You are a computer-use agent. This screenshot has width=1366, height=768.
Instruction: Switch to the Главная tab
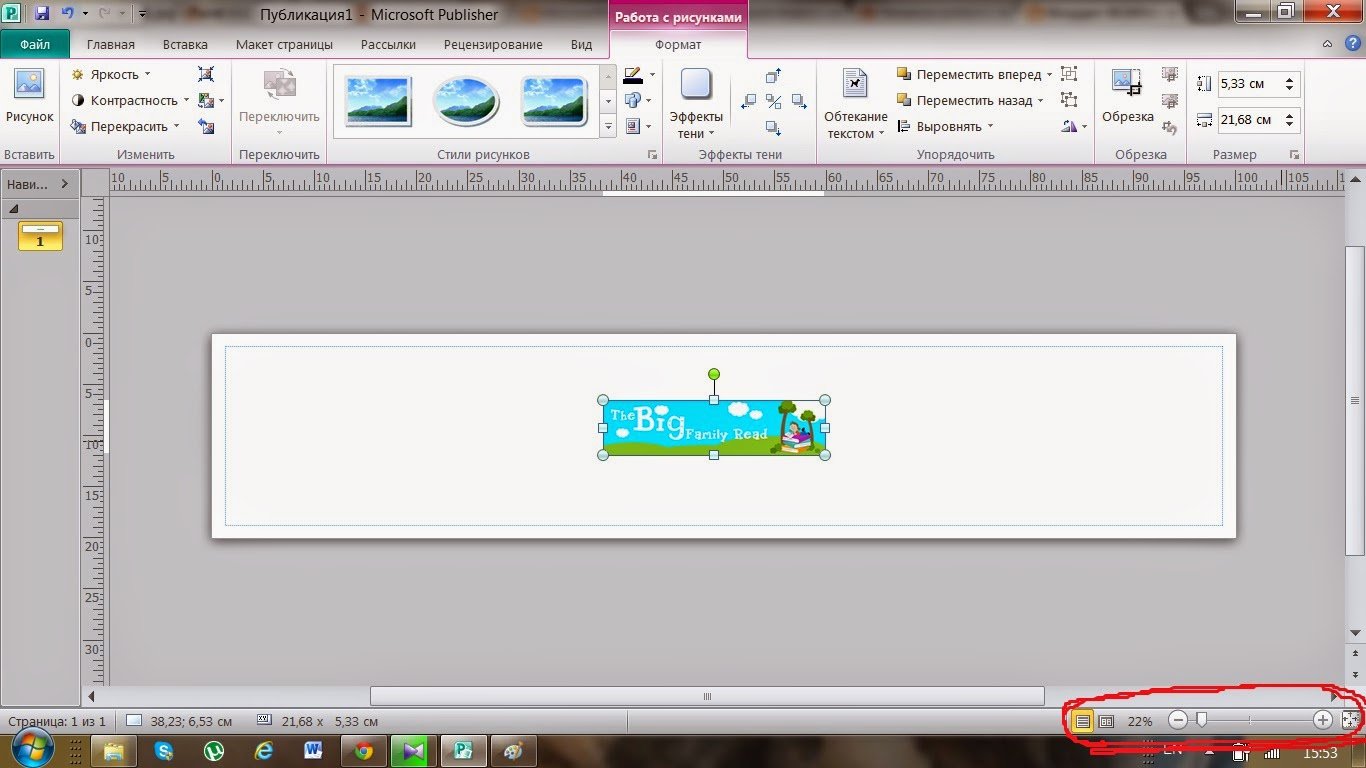click(x=111, y=44)
